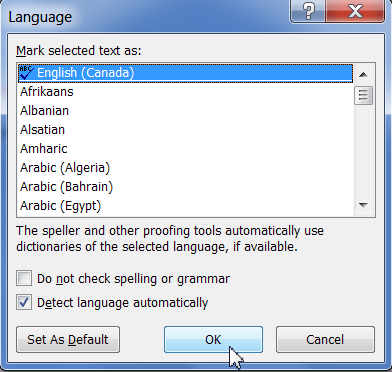Click the ABC spellcheck icon beside English (Canada)
Screen dimensions: 392x372
(x=27, y=73)
